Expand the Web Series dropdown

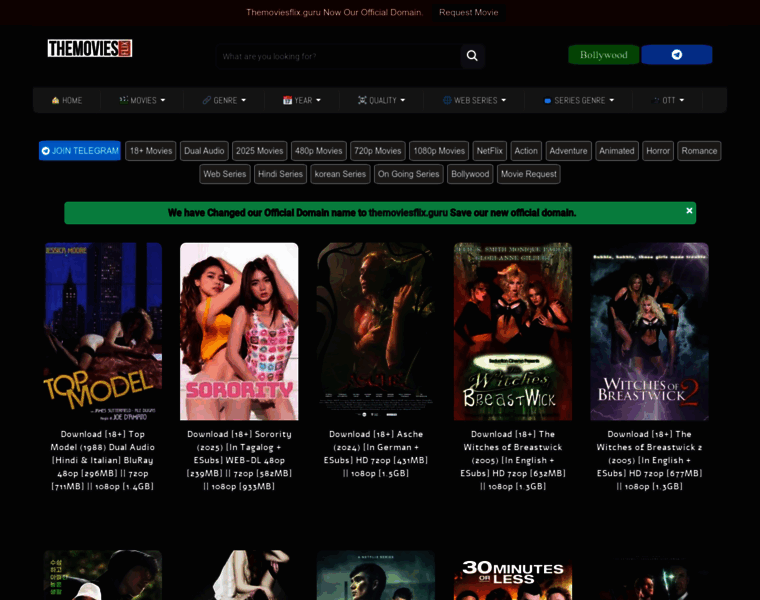(x=475, y=100)
